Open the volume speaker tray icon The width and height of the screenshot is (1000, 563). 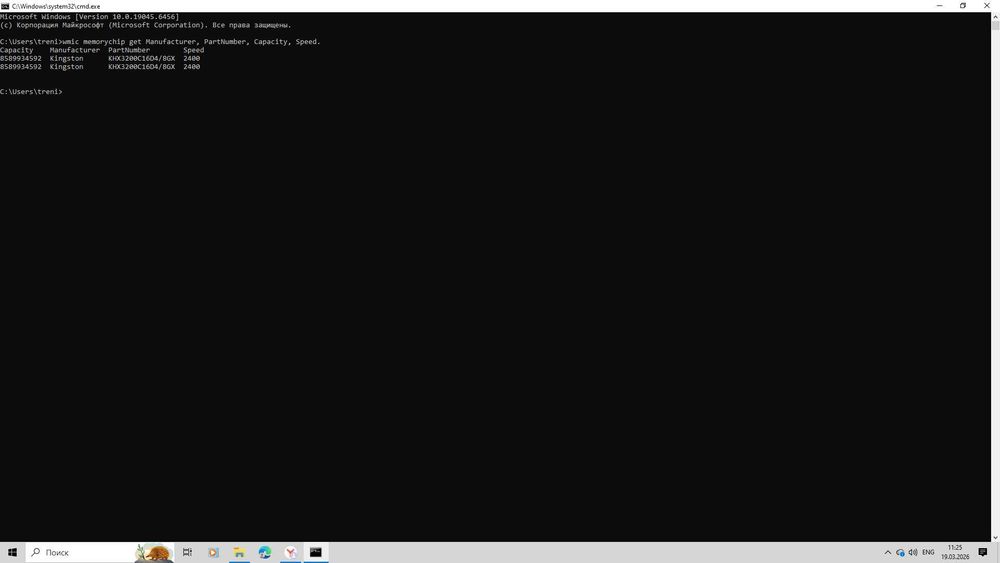913,552
